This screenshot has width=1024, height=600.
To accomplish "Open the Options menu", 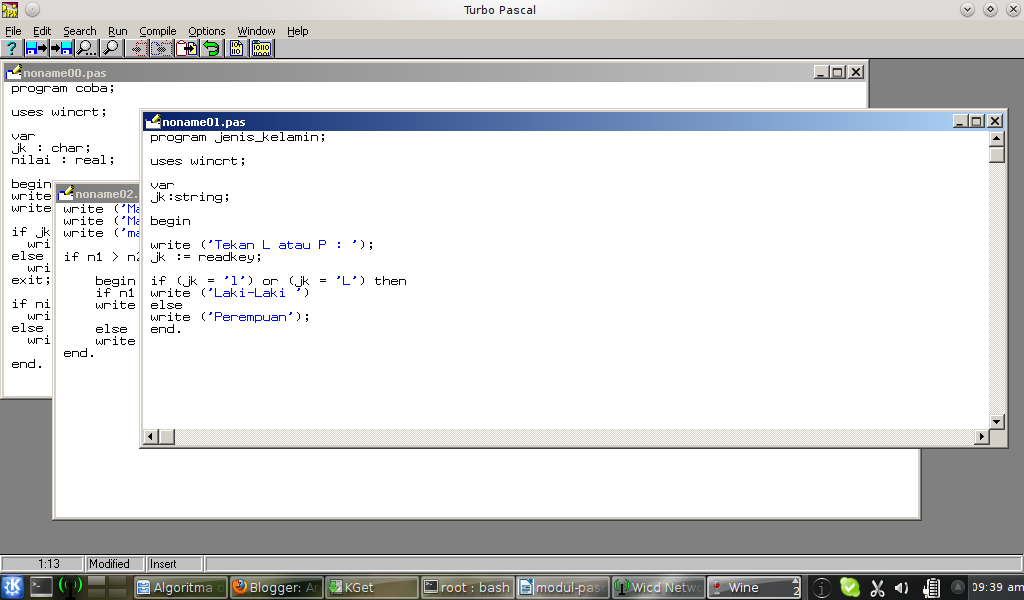I will (x=206, y=31).
